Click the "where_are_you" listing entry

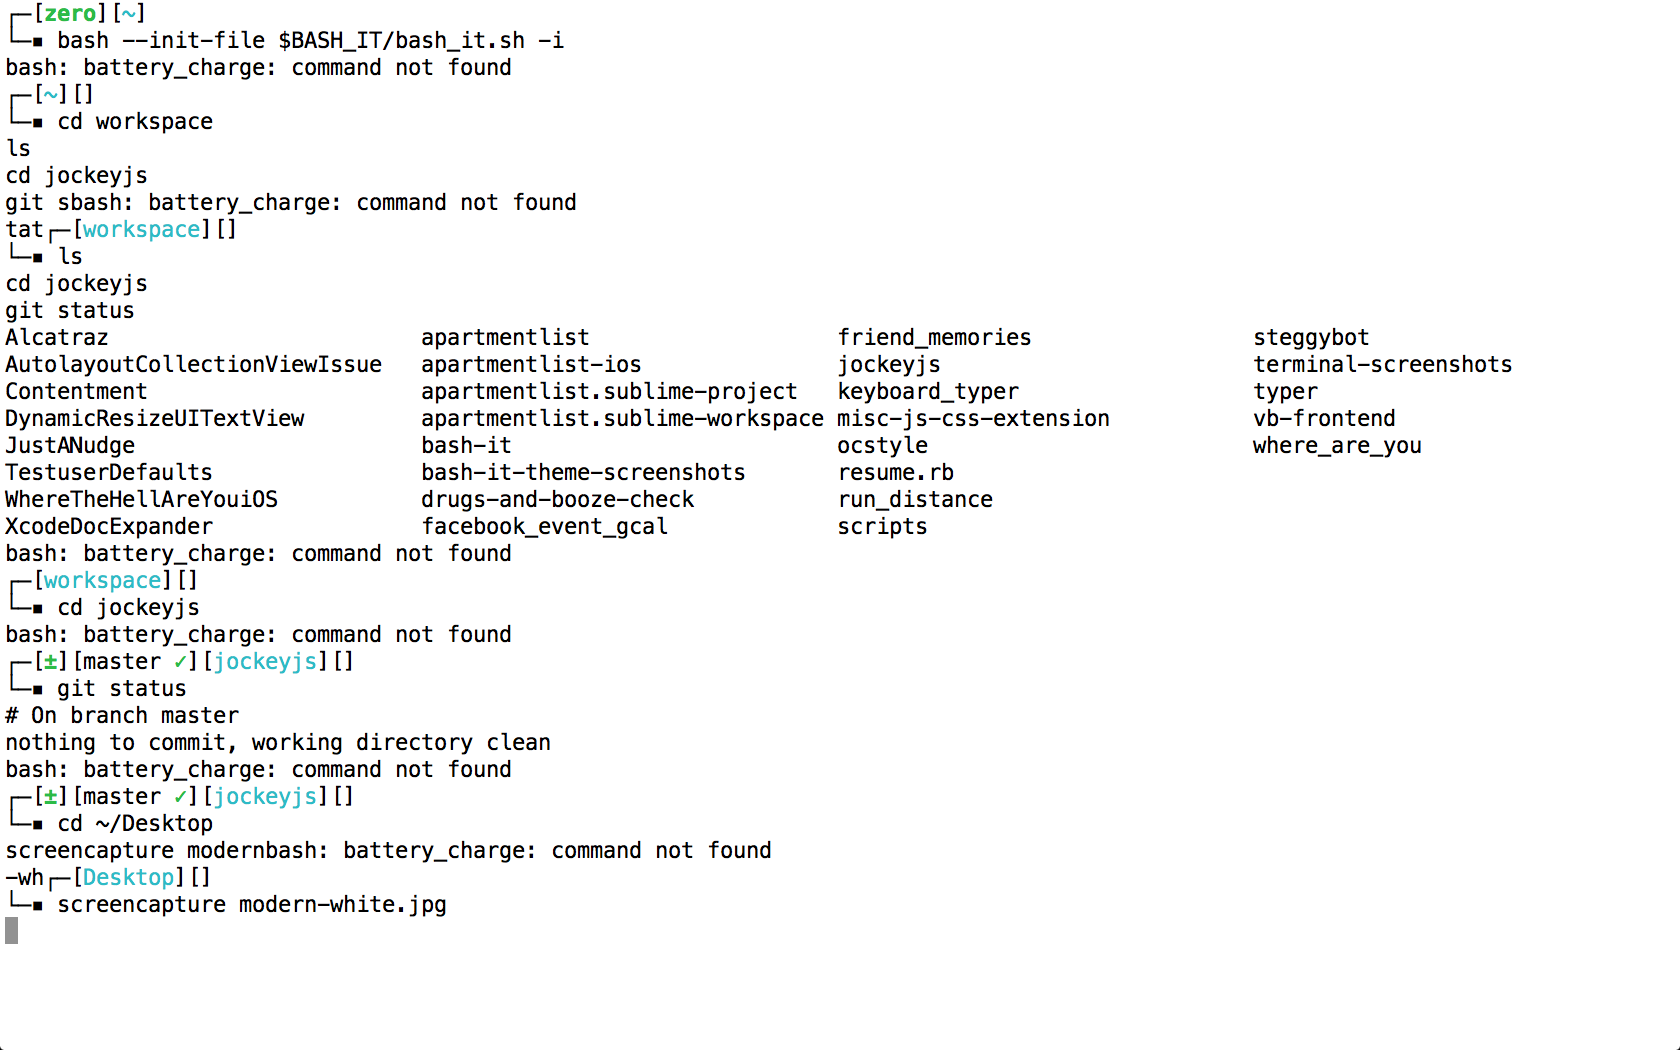(x=1337, y=445)
